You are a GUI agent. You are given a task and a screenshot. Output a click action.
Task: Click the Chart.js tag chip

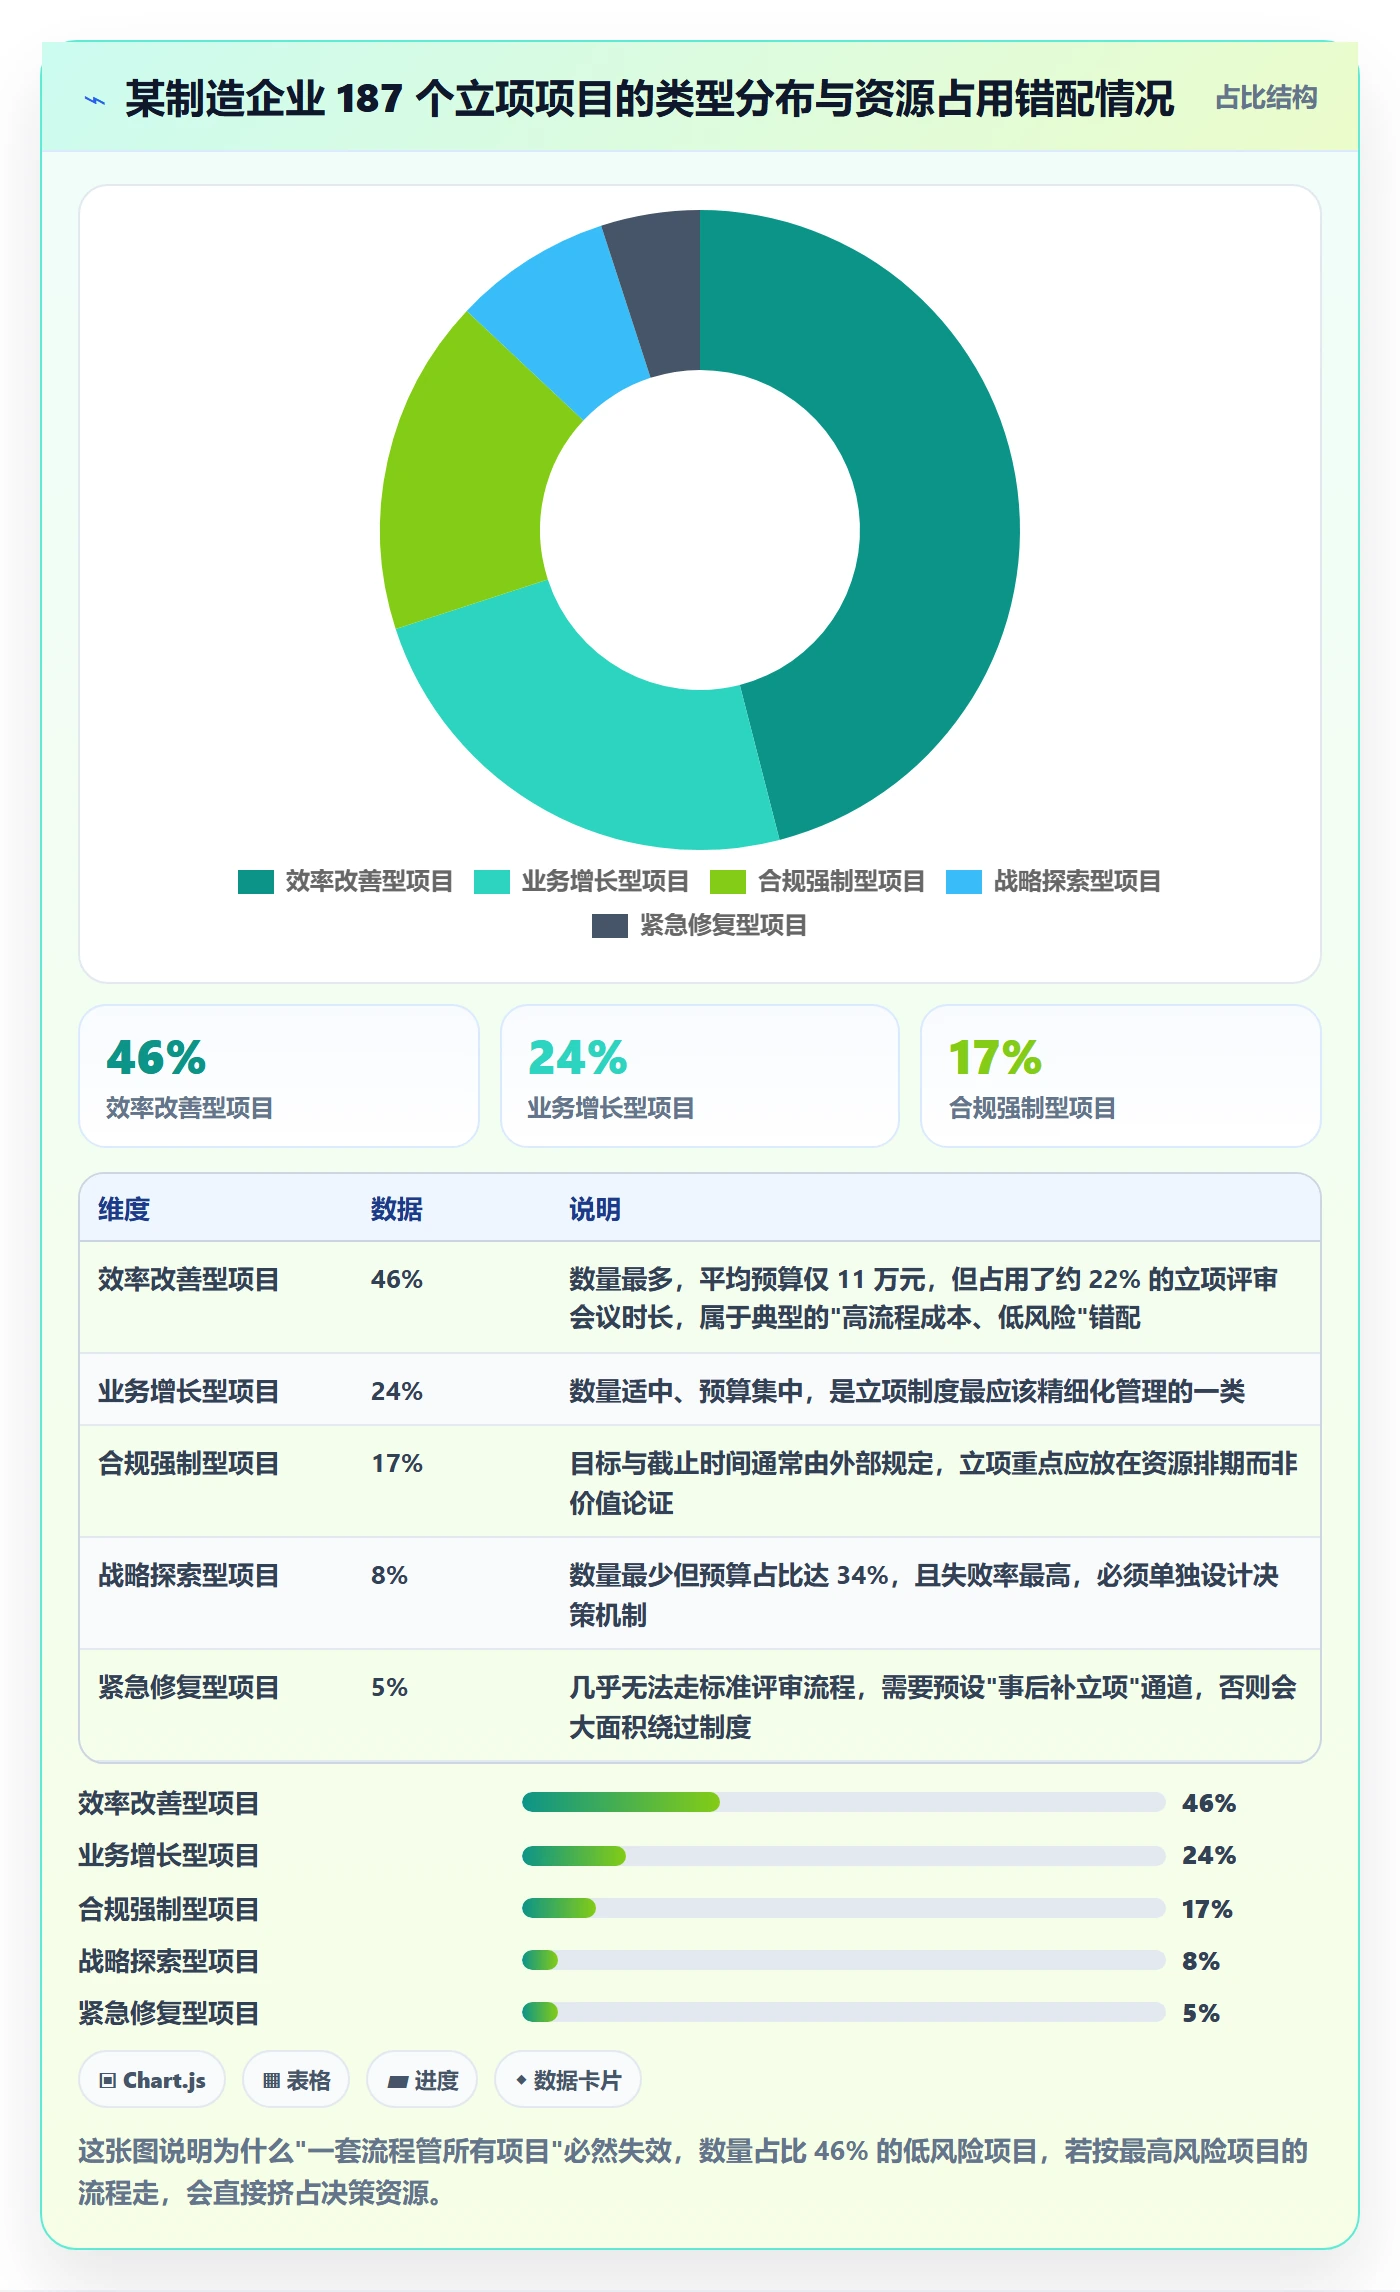[152, 2080]
